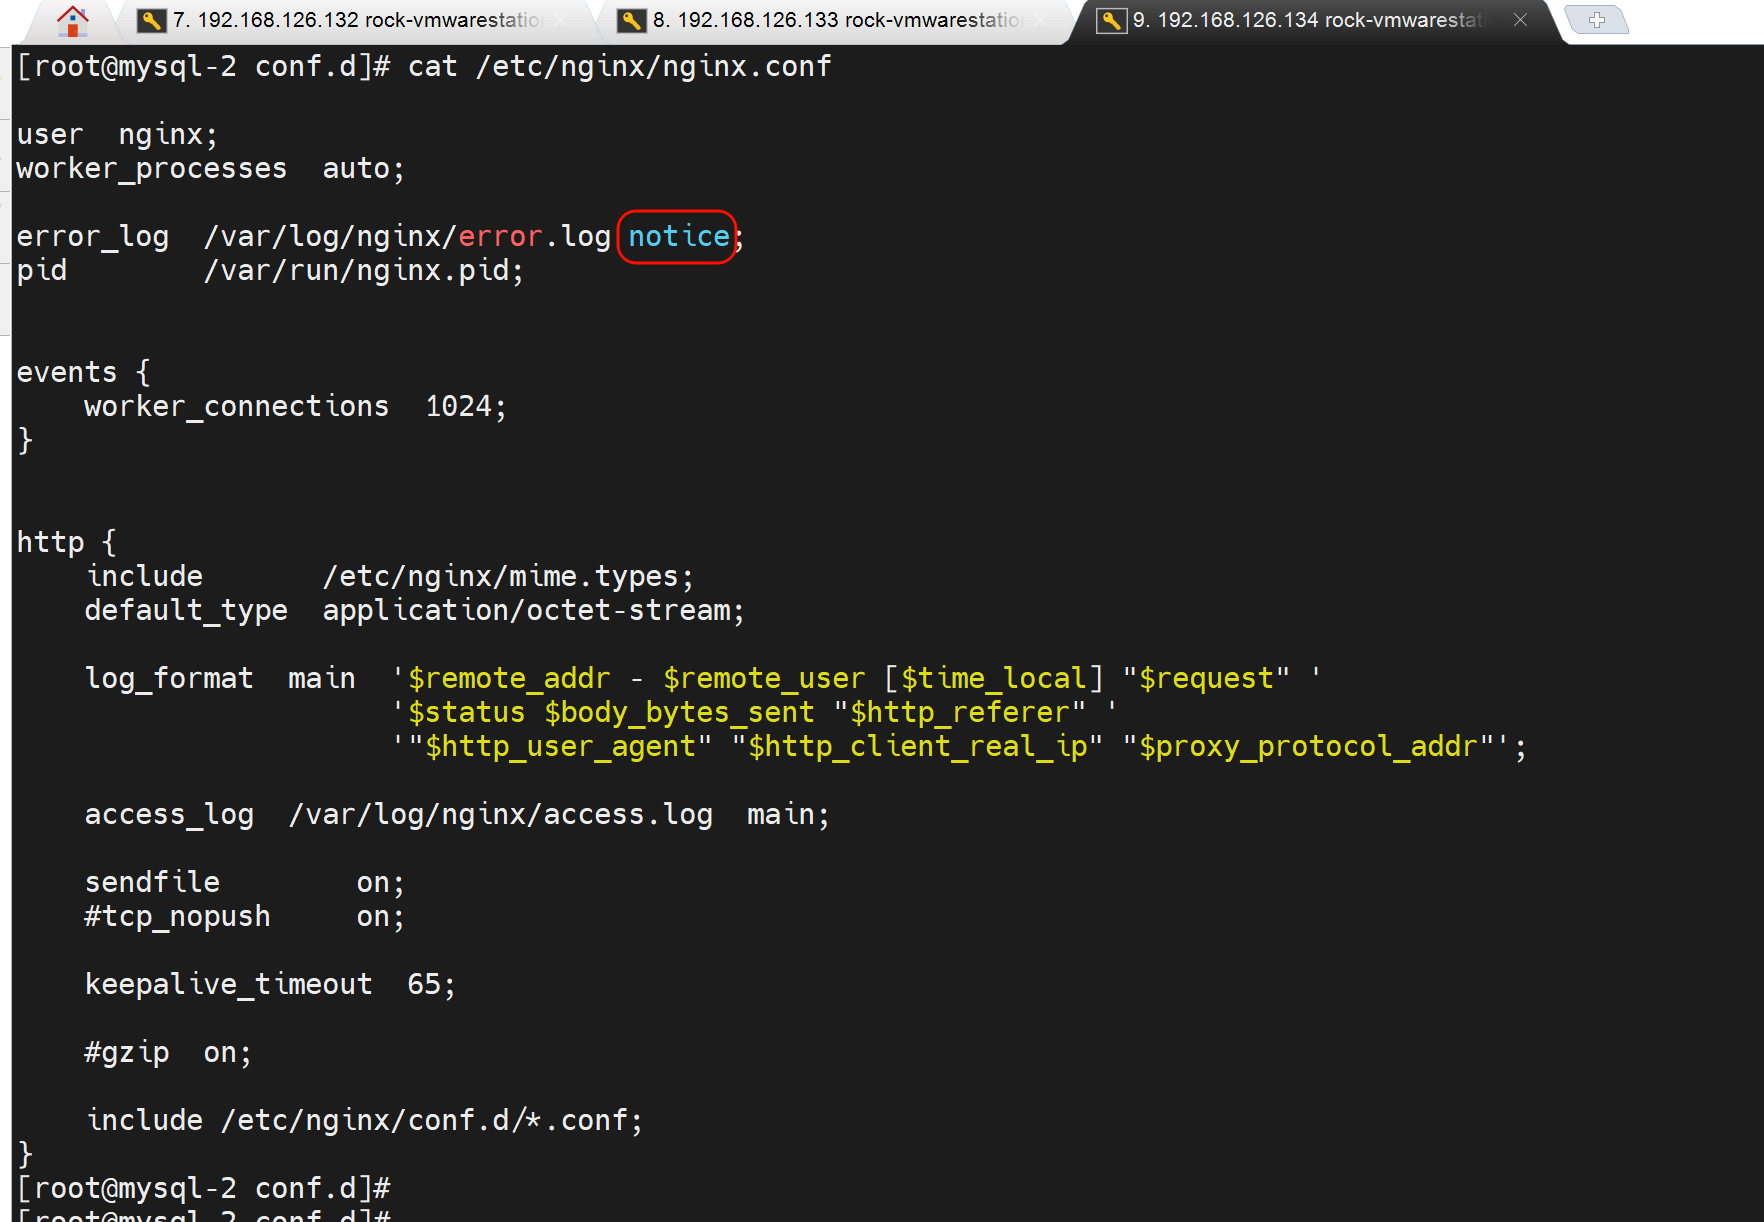Click the Home icon in the tab bar

pos(72,20)
